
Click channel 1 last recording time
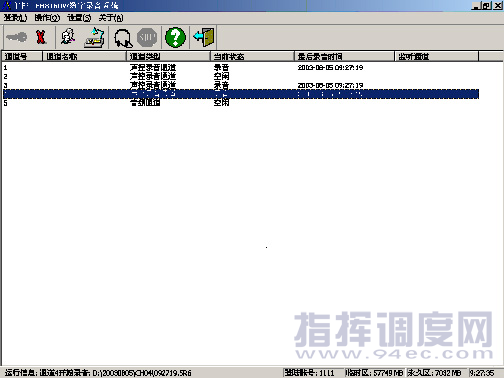(x=330, y=68)
